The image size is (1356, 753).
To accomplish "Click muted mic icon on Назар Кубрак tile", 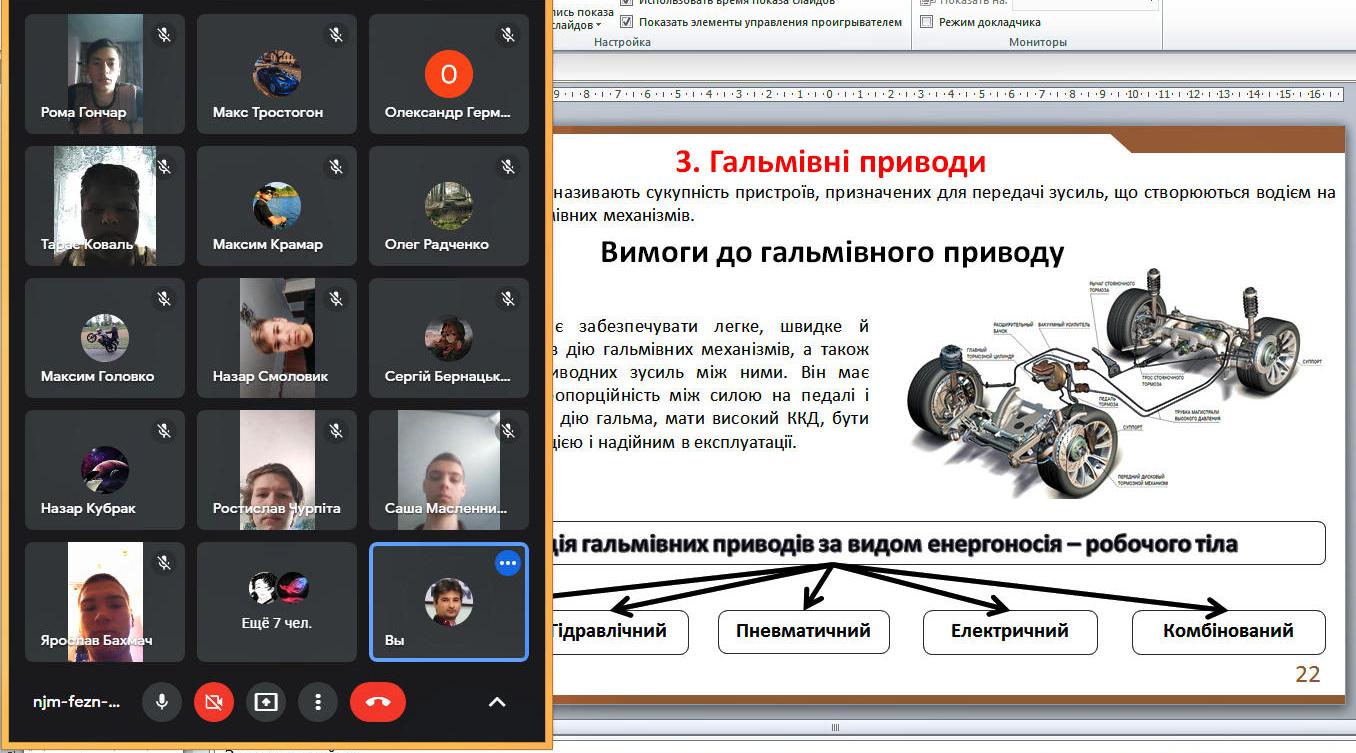I will pos(164,431).
